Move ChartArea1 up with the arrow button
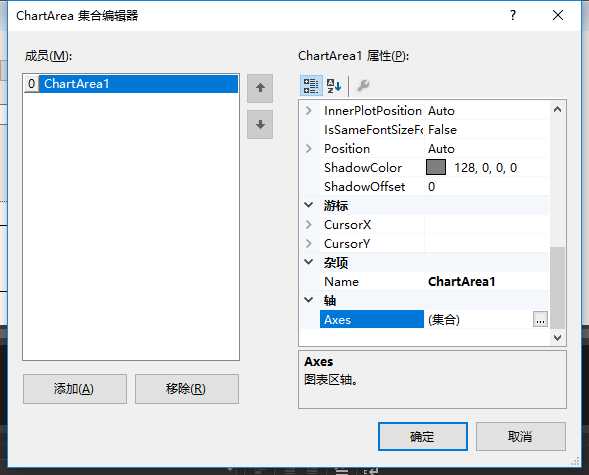Image resolution: width=589 pixels, height=475 pixels. click(x=260, y=88)
